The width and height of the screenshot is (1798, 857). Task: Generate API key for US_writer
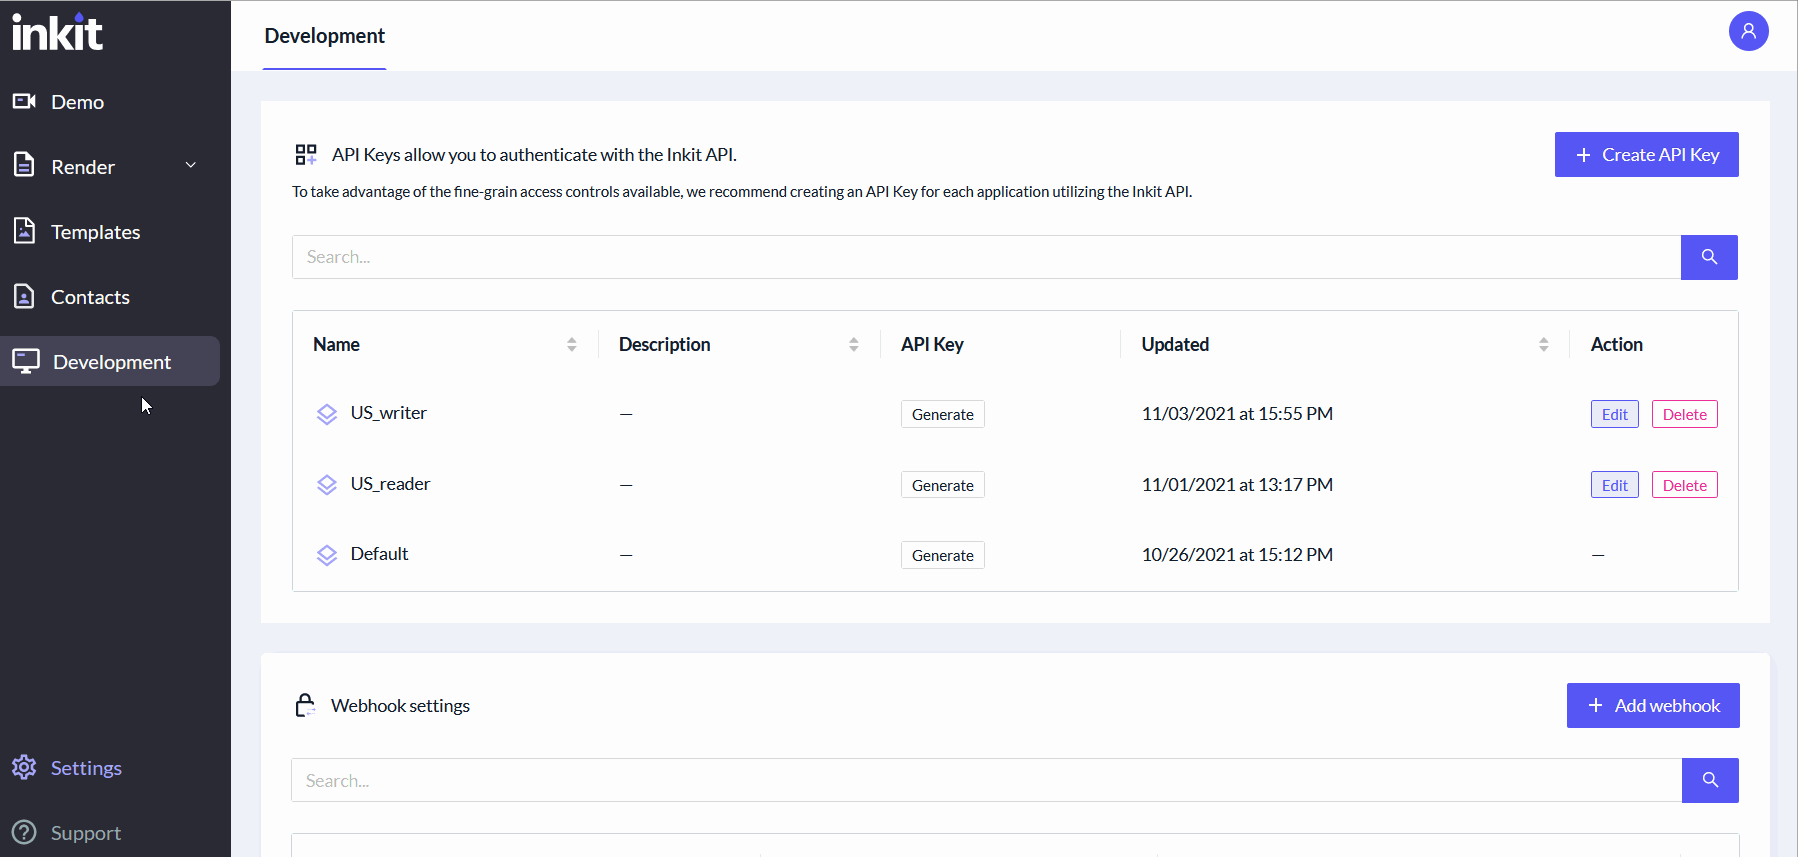click(942, 414)
